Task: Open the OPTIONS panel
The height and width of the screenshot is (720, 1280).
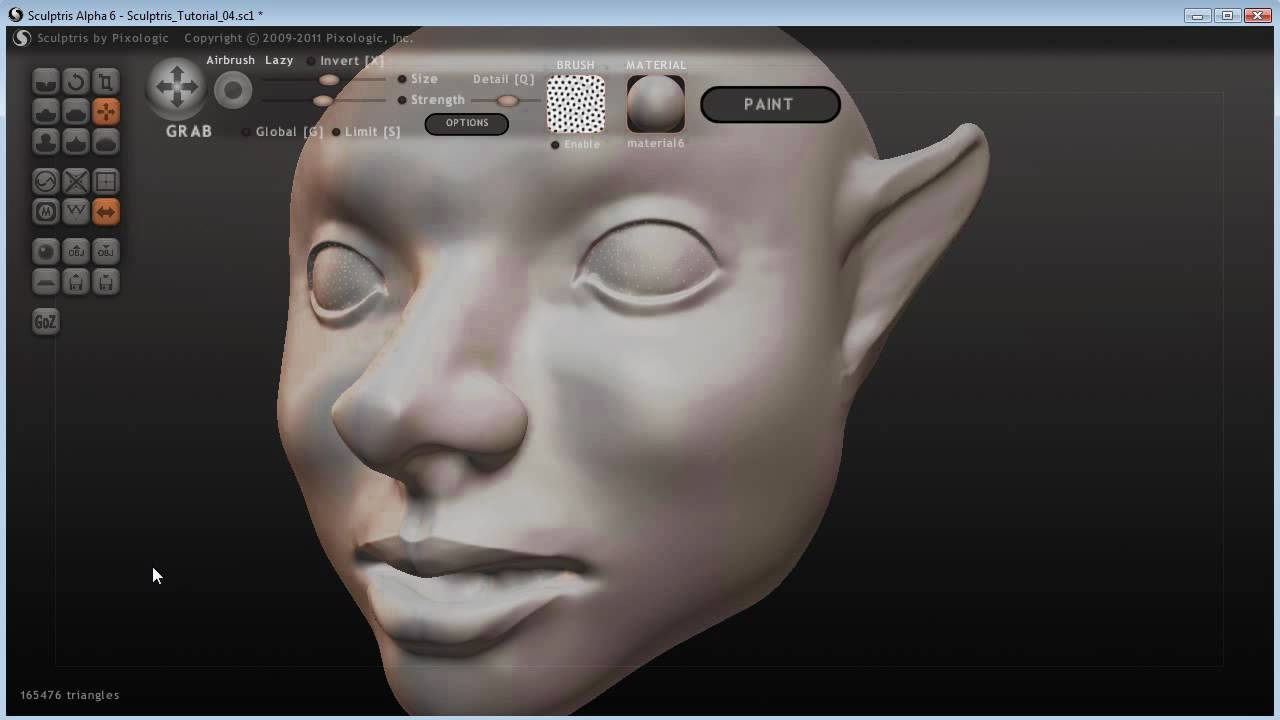Action: (466, 123)
